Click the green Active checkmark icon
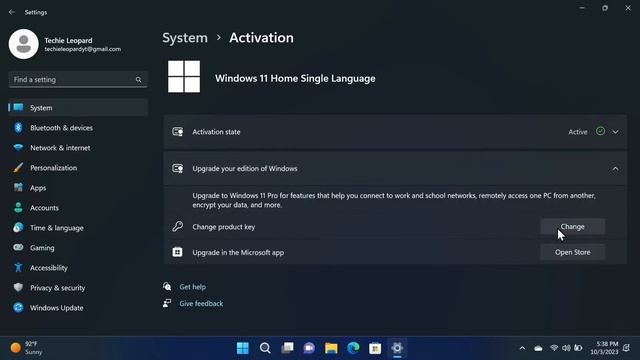The height and width of the screenshot is (360, 640). [x=600, y=131]
